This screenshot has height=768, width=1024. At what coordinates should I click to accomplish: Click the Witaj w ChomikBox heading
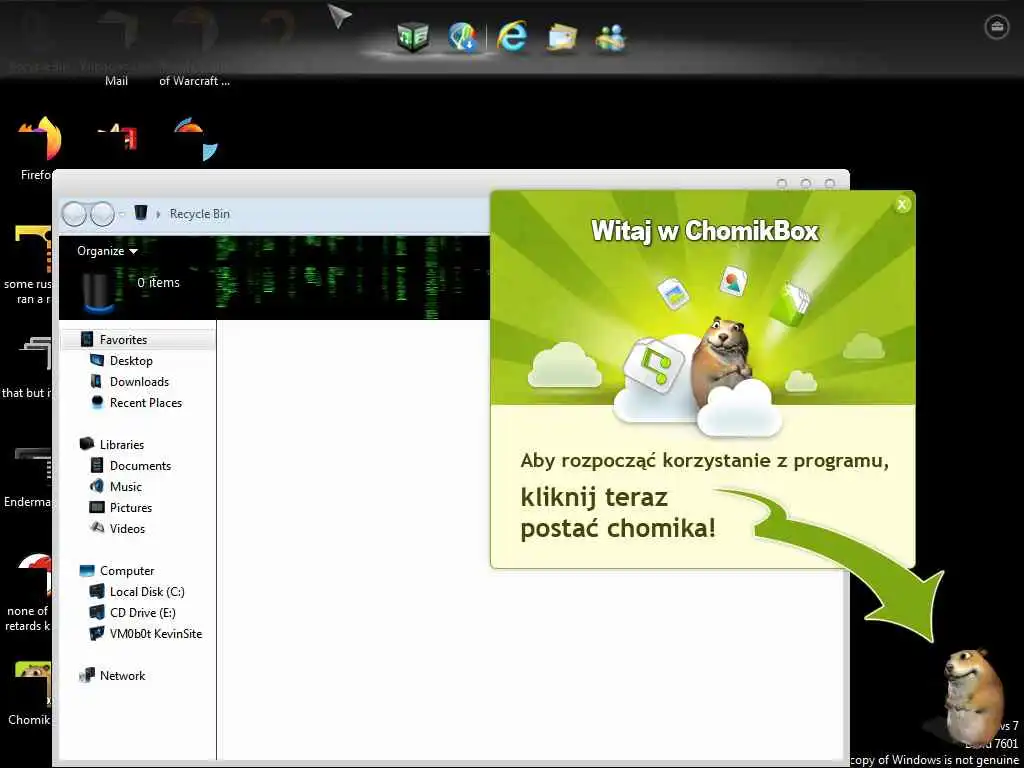[x=704, y=231]
